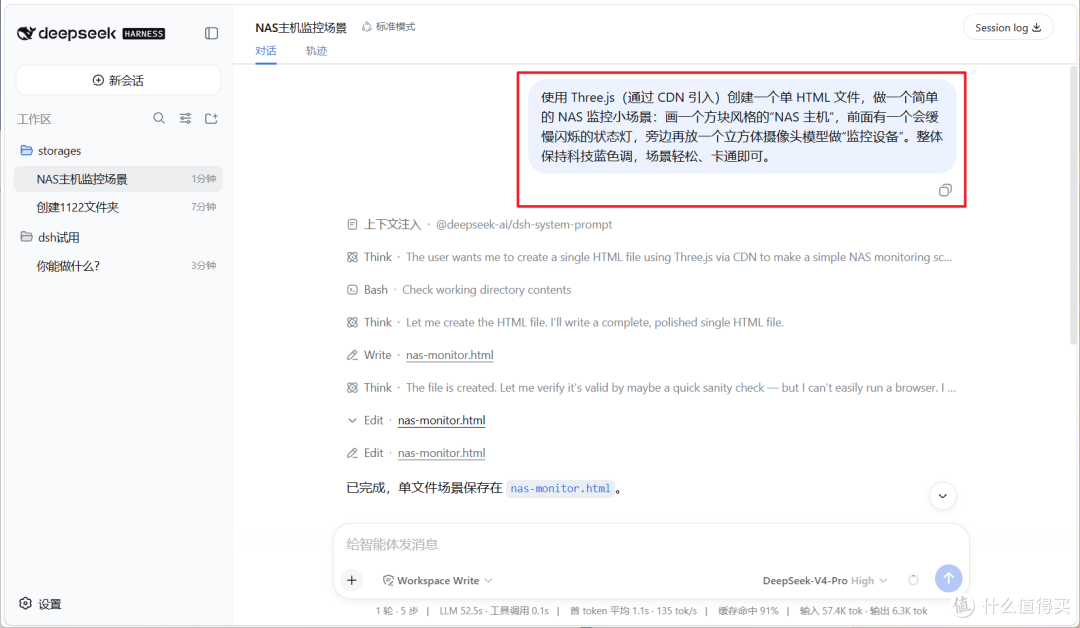Collapse the first Edit step chevron
This screenshot has height=628, width=1080.
352,420
